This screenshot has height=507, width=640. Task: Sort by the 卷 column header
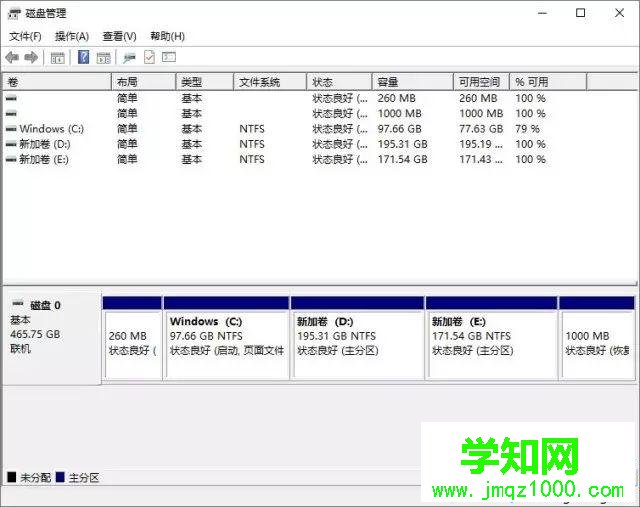[x=57, y=82]
